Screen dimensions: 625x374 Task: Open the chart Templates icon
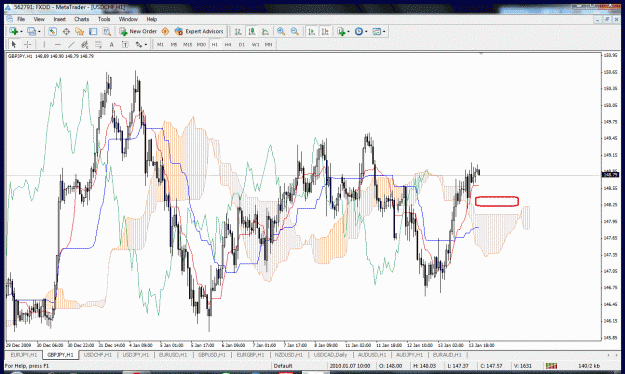pos(376,31)
